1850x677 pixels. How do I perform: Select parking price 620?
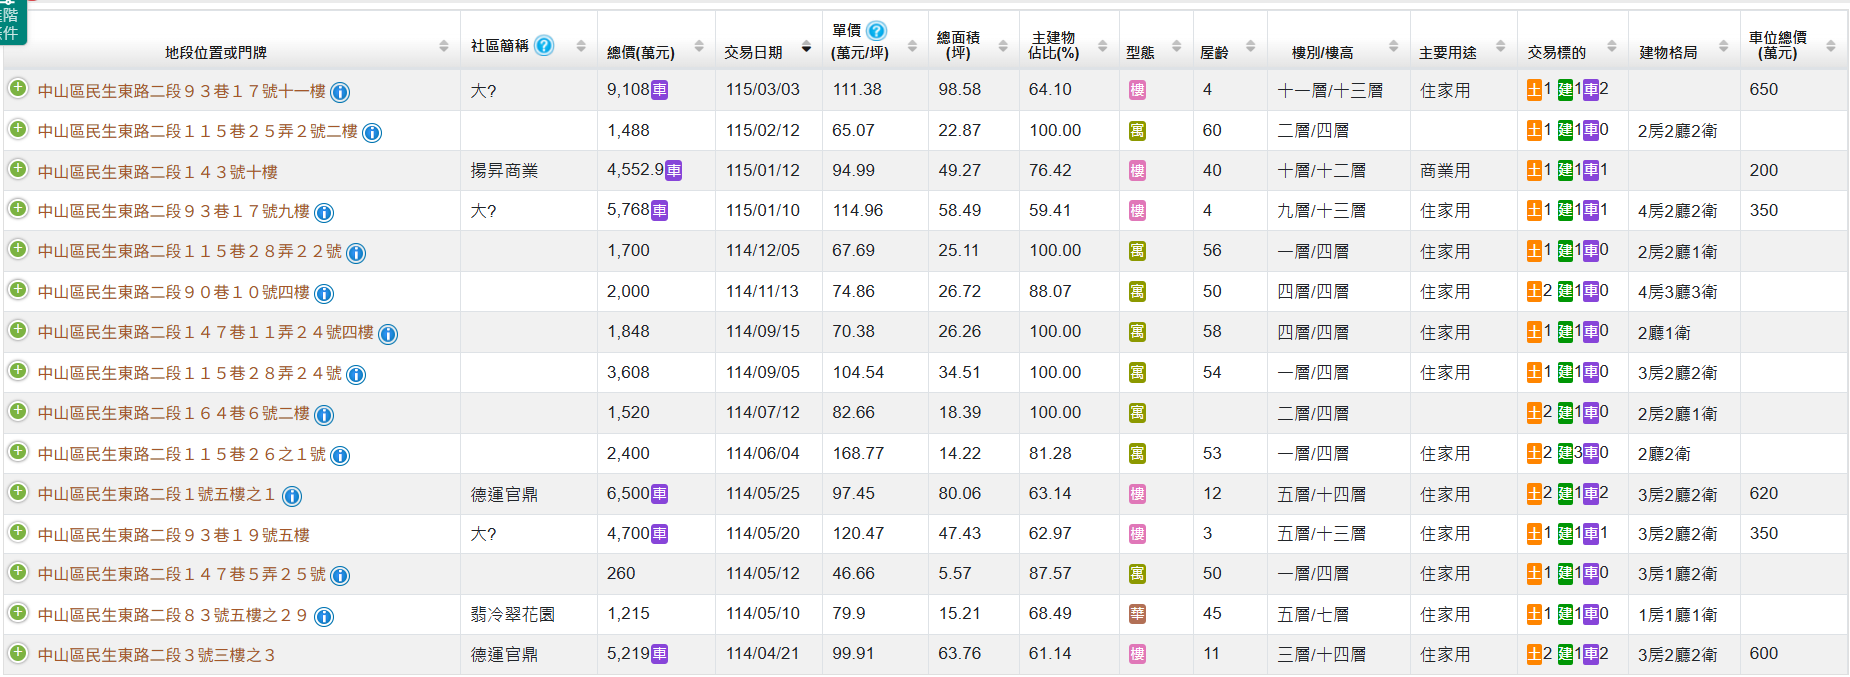coord(1764,493)
